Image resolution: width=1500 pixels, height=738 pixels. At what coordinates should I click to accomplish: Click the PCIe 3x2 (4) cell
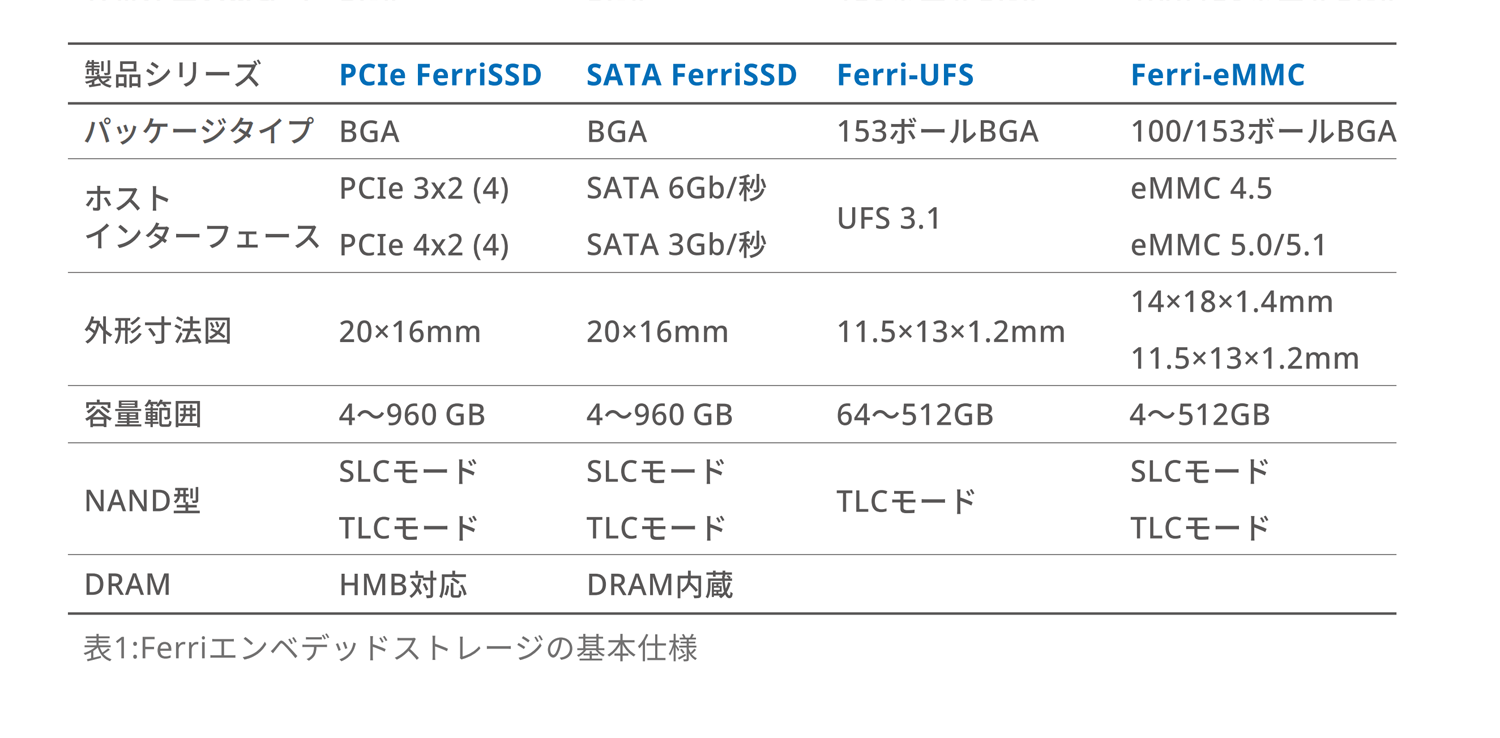click(423, 189)
